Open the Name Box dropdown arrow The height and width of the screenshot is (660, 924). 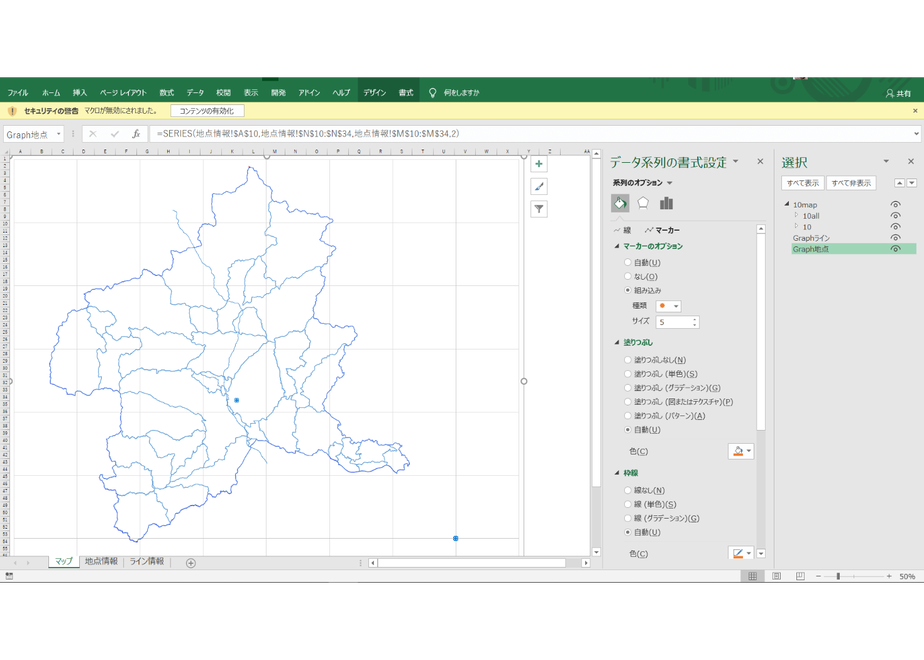(58, 134)
